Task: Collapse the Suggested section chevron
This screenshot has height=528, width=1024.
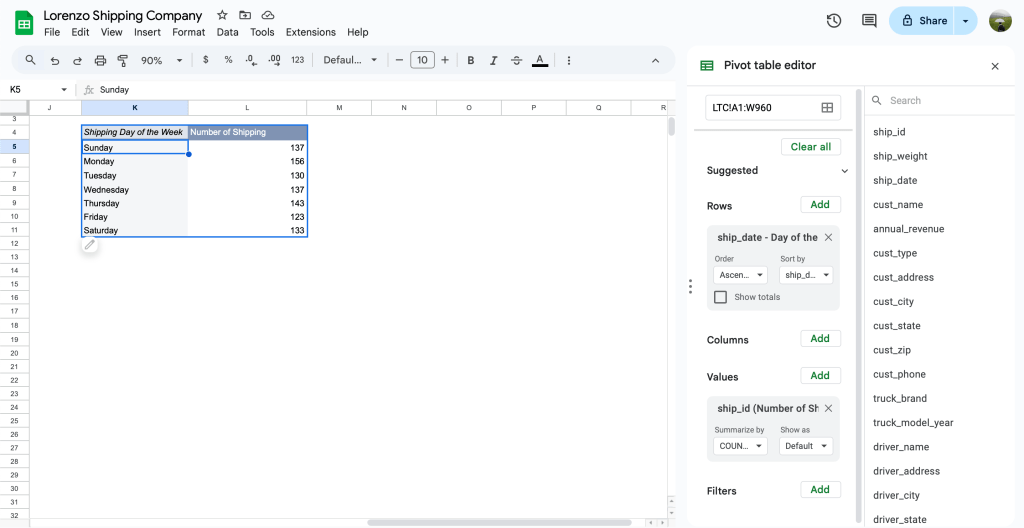Action: click(x=844, y=171)
